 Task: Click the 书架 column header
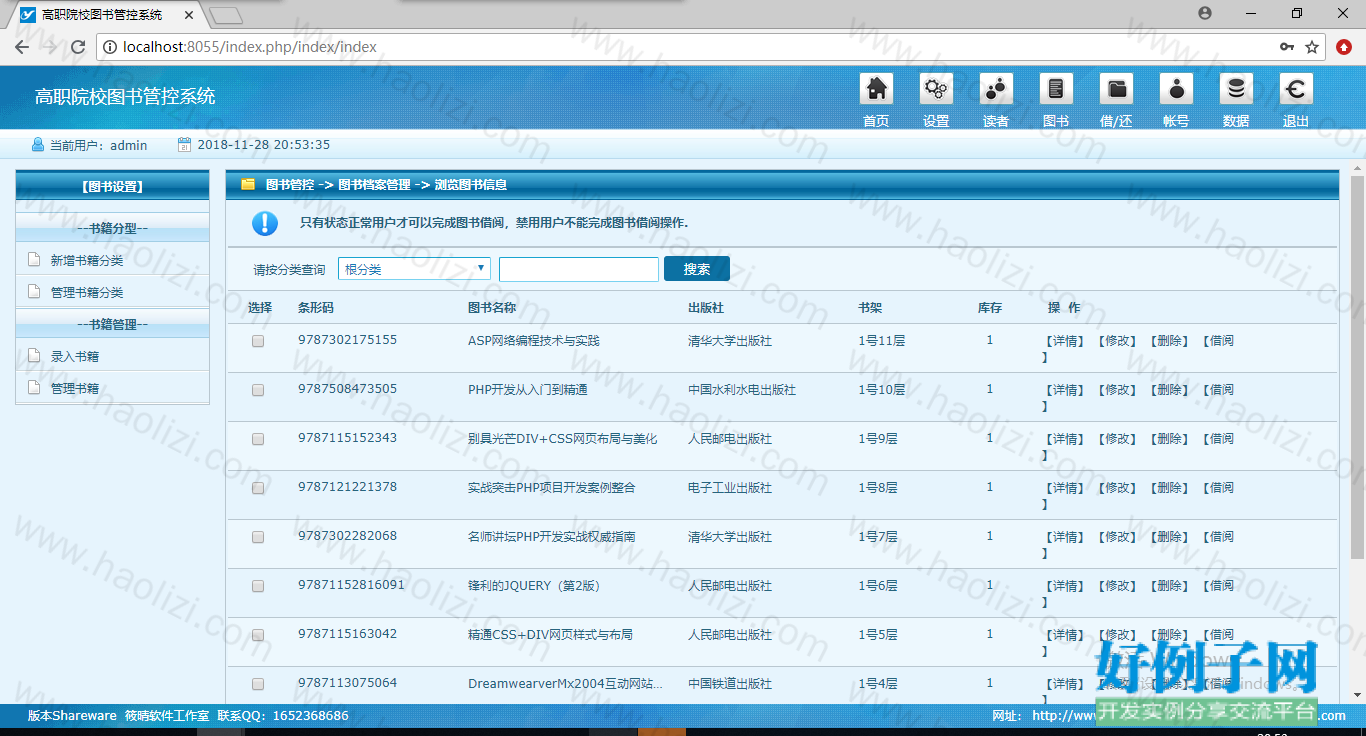point(870,307)
